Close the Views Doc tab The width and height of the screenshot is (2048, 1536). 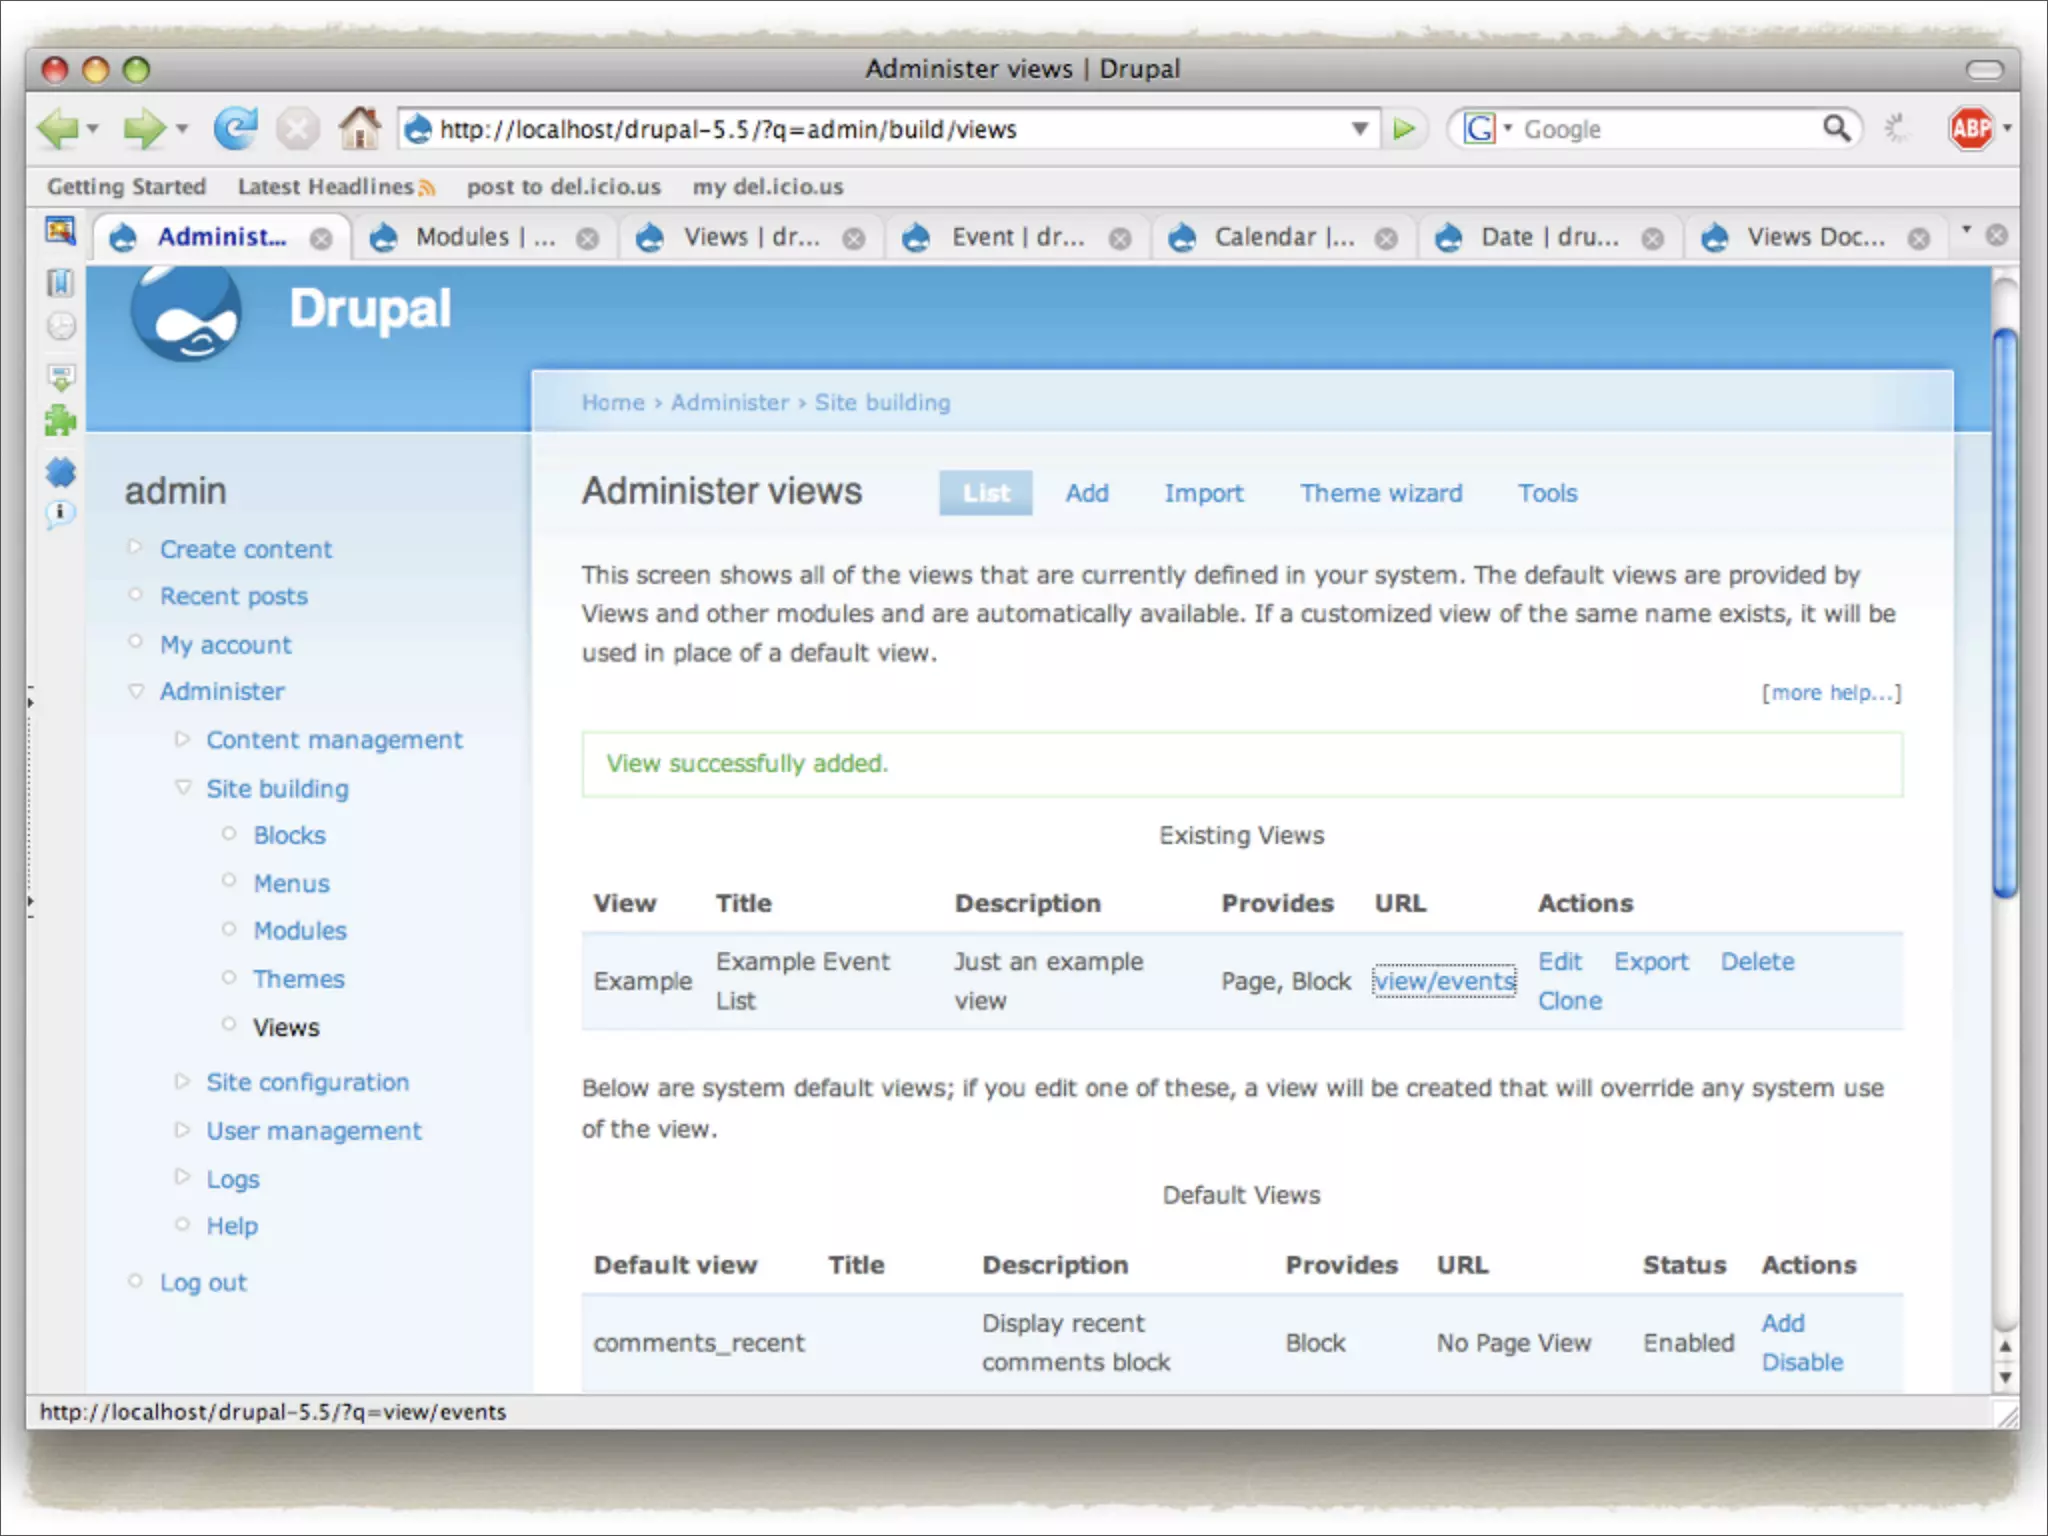coord(1919,239)
